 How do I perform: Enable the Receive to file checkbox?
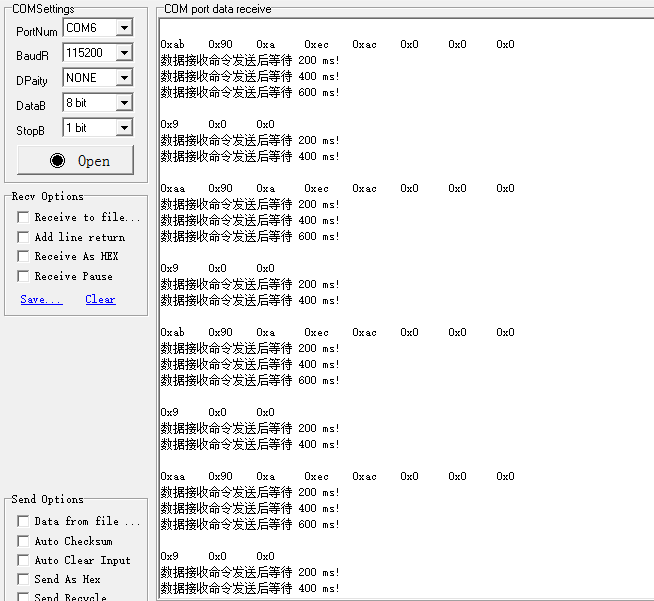coord(23,217)
